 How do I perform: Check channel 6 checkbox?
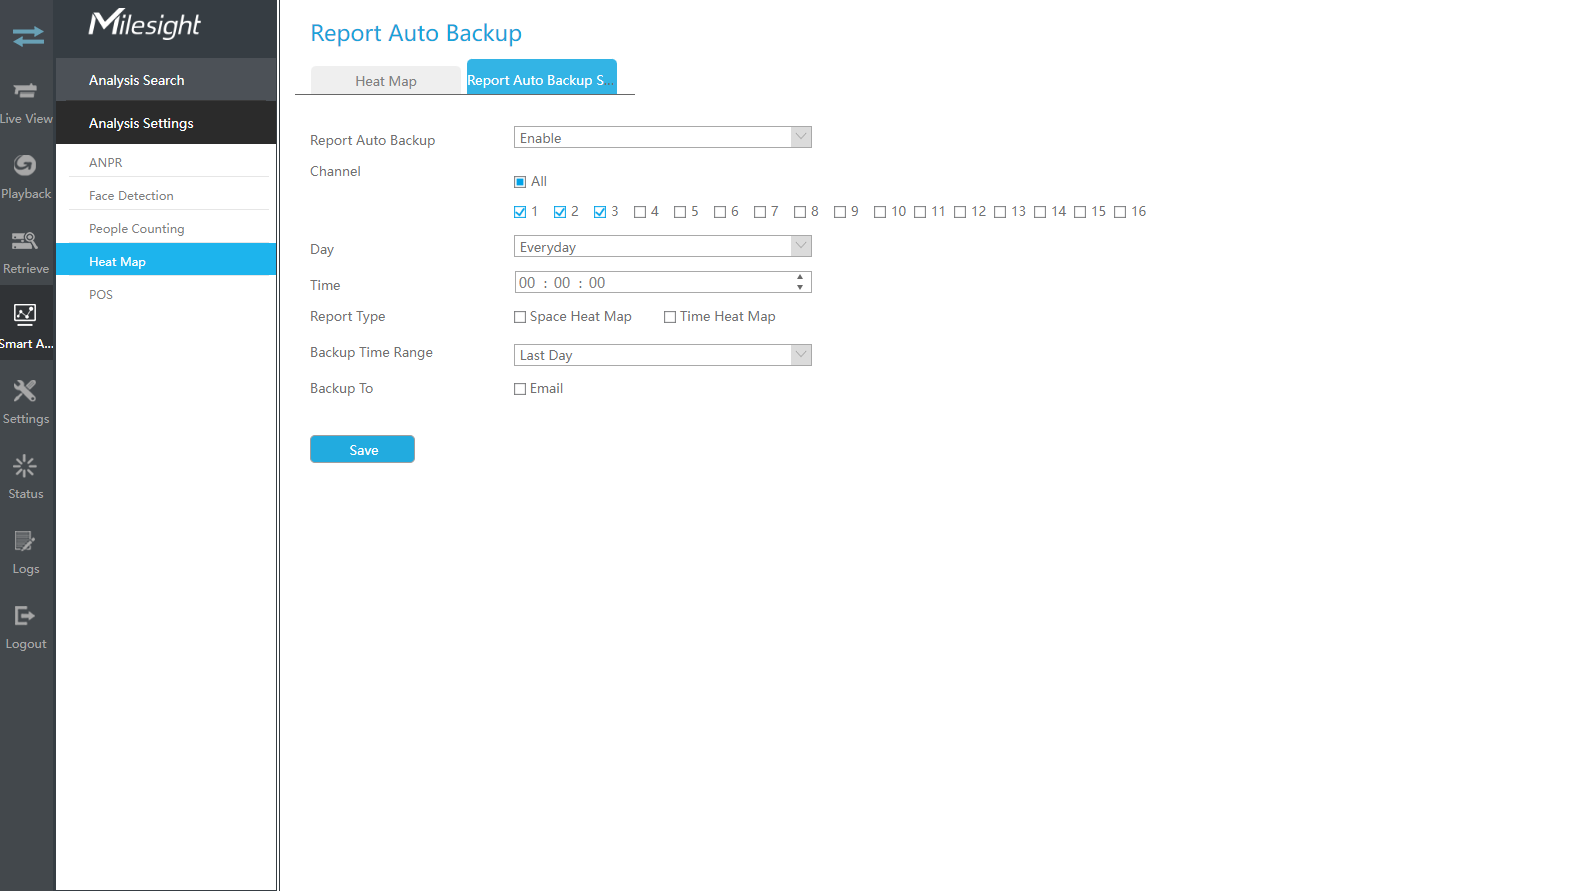click(x=720, y=212)
